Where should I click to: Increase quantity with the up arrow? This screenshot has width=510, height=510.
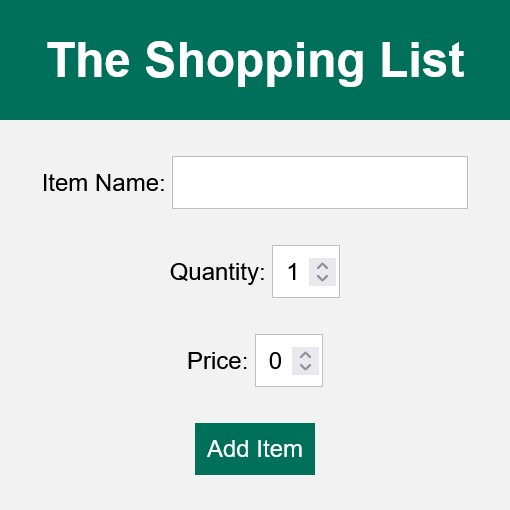[322, 266]
